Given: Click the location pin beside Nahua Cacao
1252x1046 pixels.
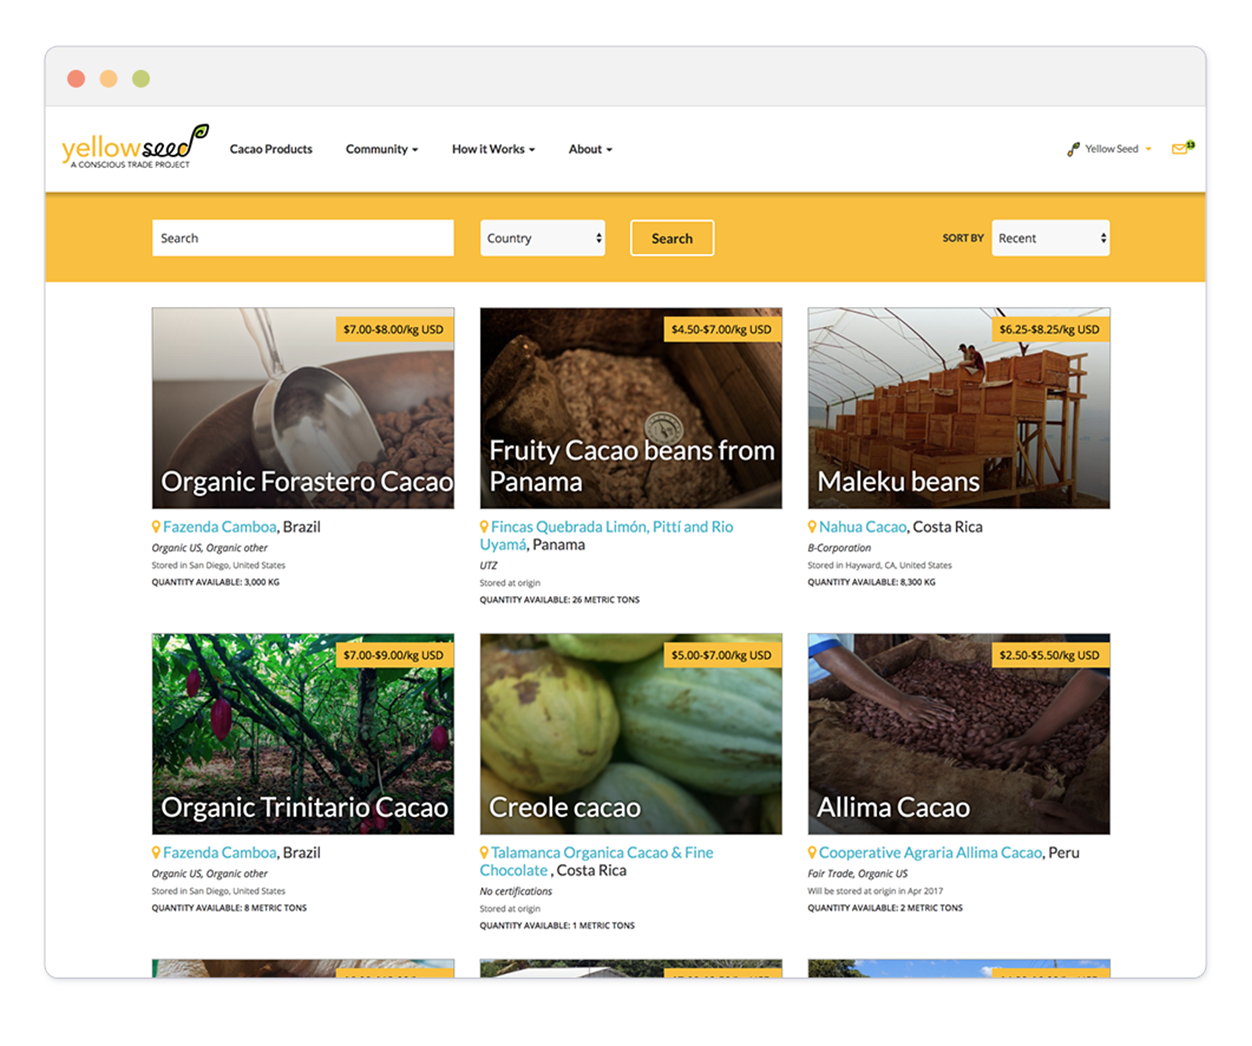Looking at the screenshot, I should click(x=812, y=527).
